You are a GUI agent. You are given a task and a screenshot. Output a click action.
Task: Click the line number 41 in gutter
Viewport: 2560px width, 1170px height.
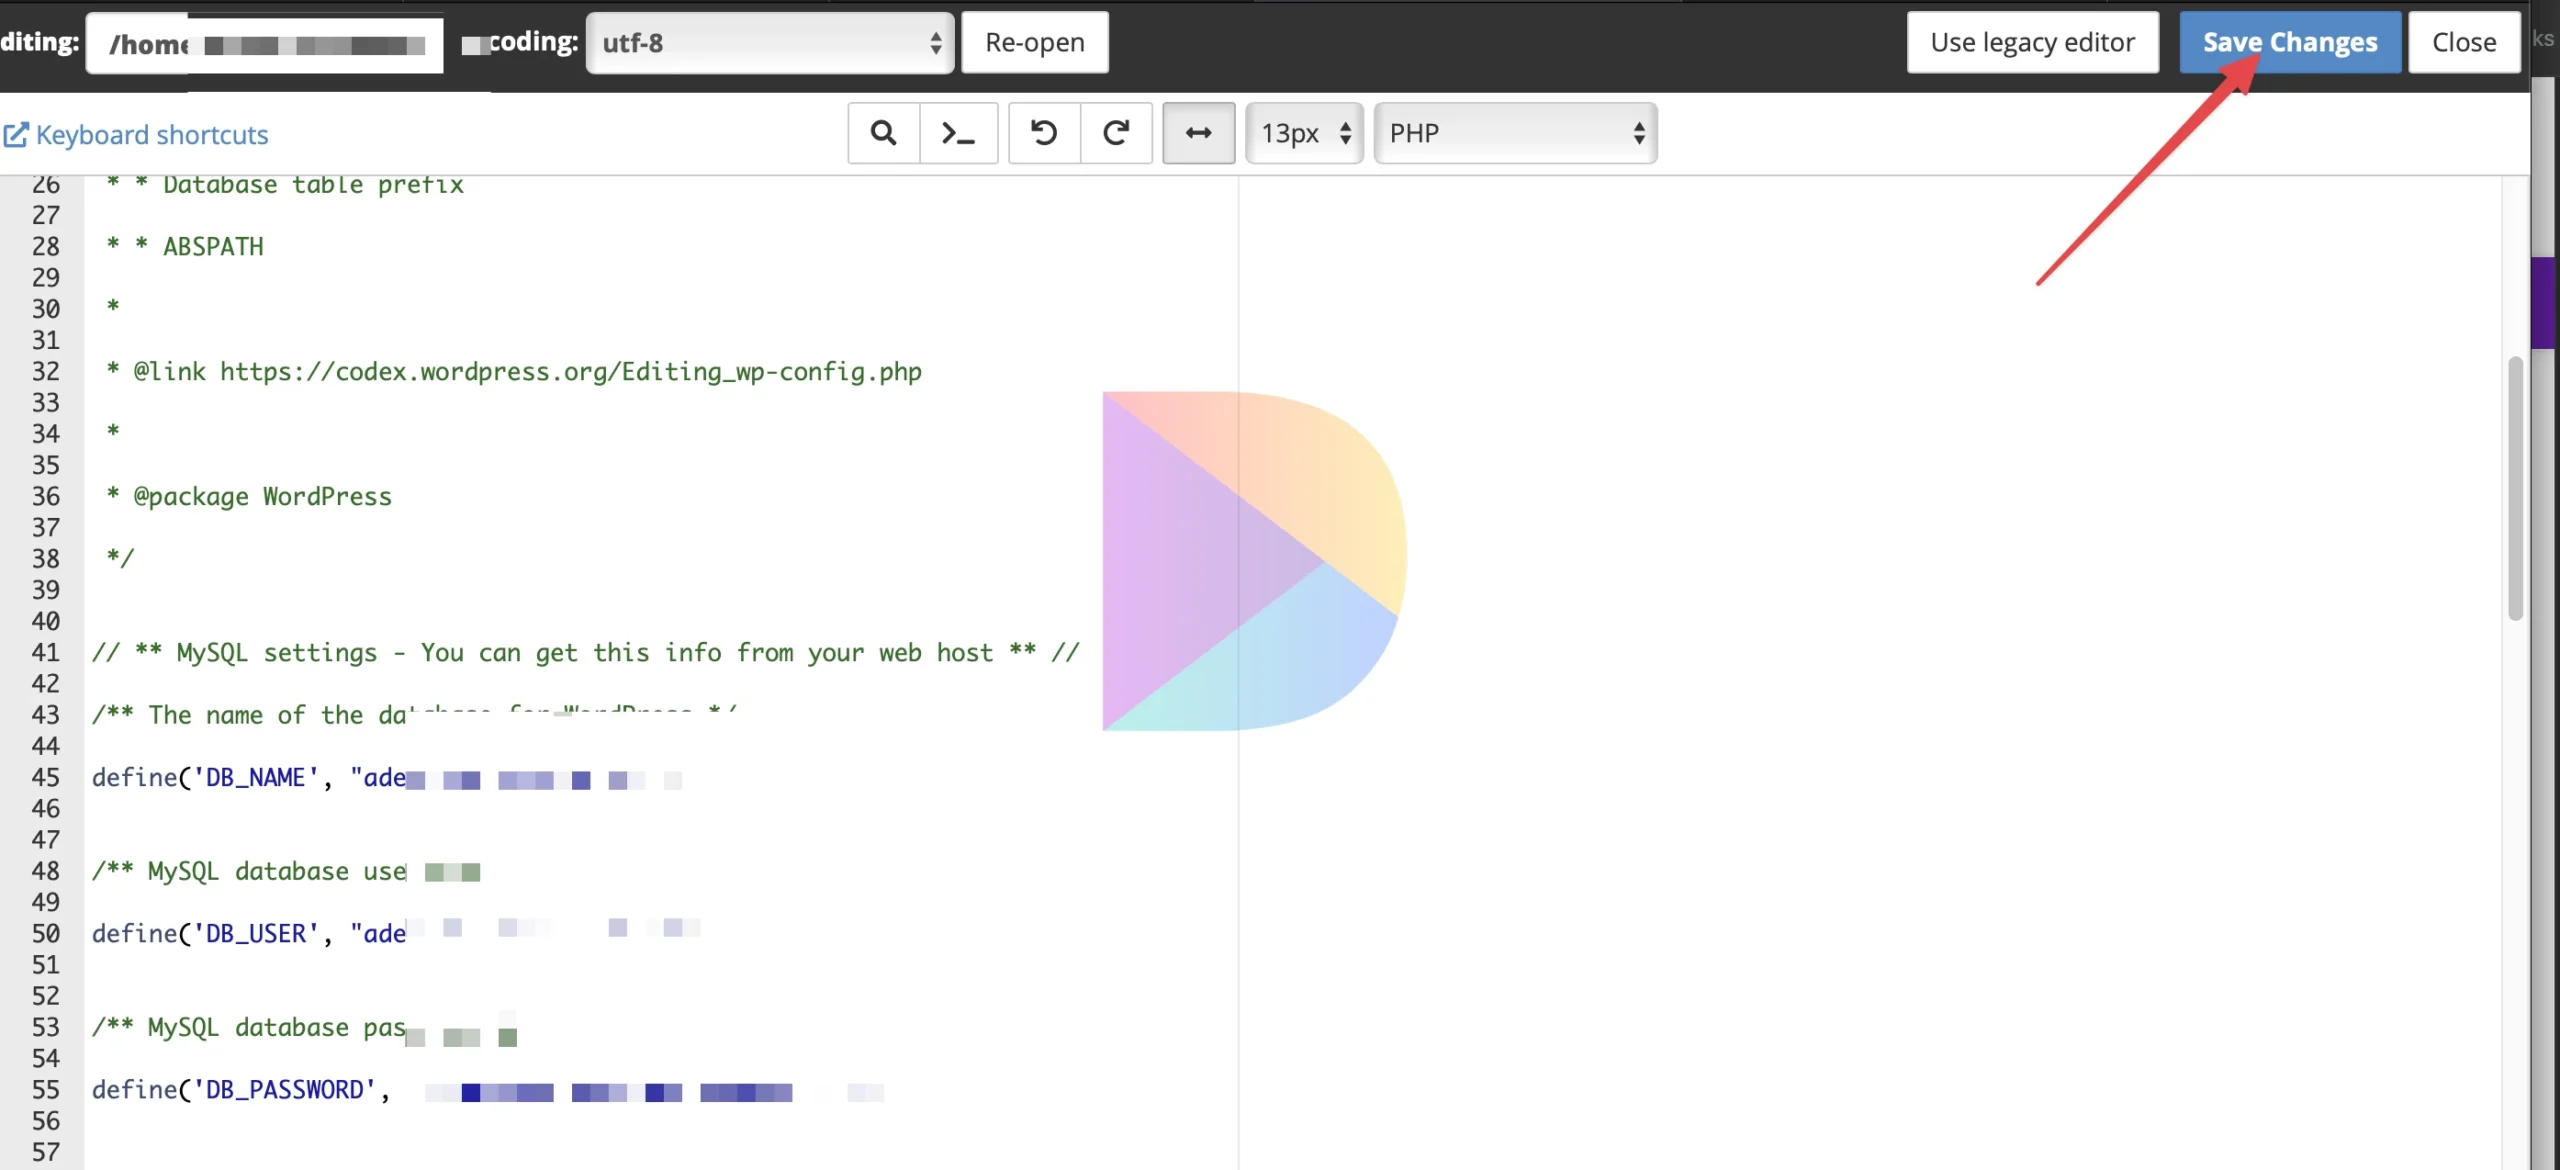[x=46, y=653]
